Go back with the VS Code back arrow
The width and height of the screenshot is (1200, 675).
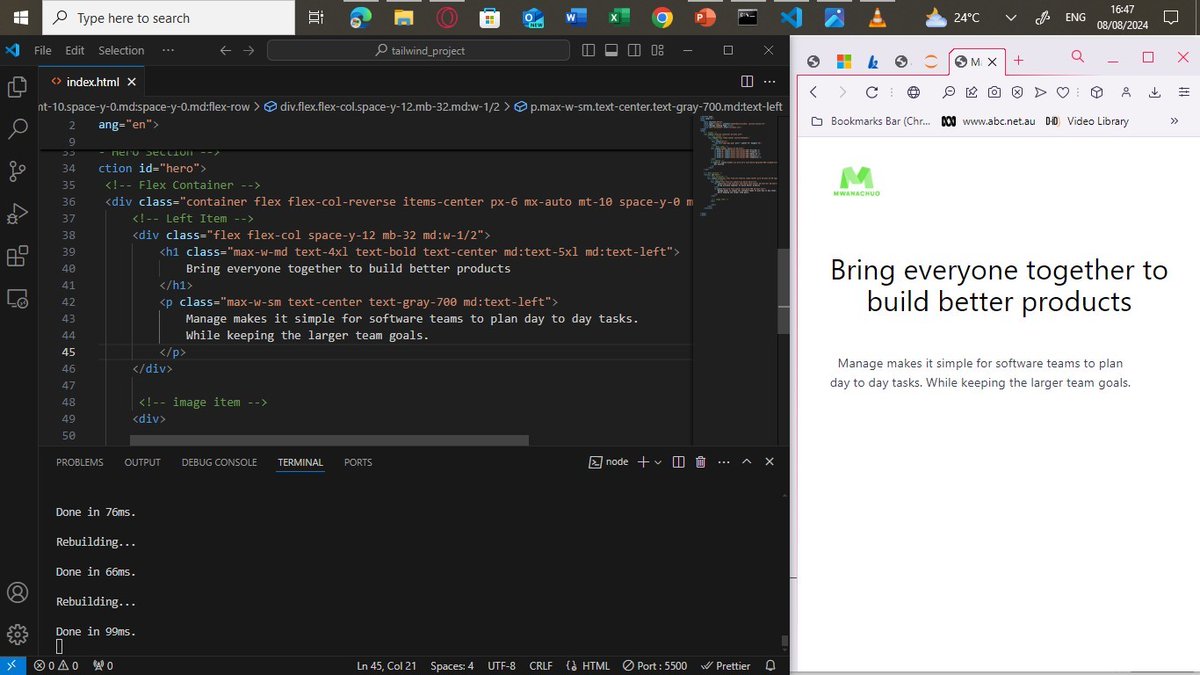(225, 50)
